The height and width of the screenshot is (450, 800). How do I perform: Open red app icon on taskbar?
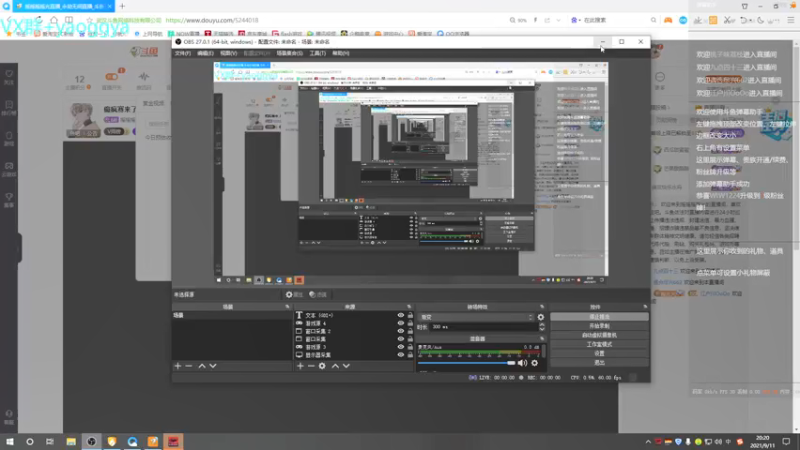point(173,441)
